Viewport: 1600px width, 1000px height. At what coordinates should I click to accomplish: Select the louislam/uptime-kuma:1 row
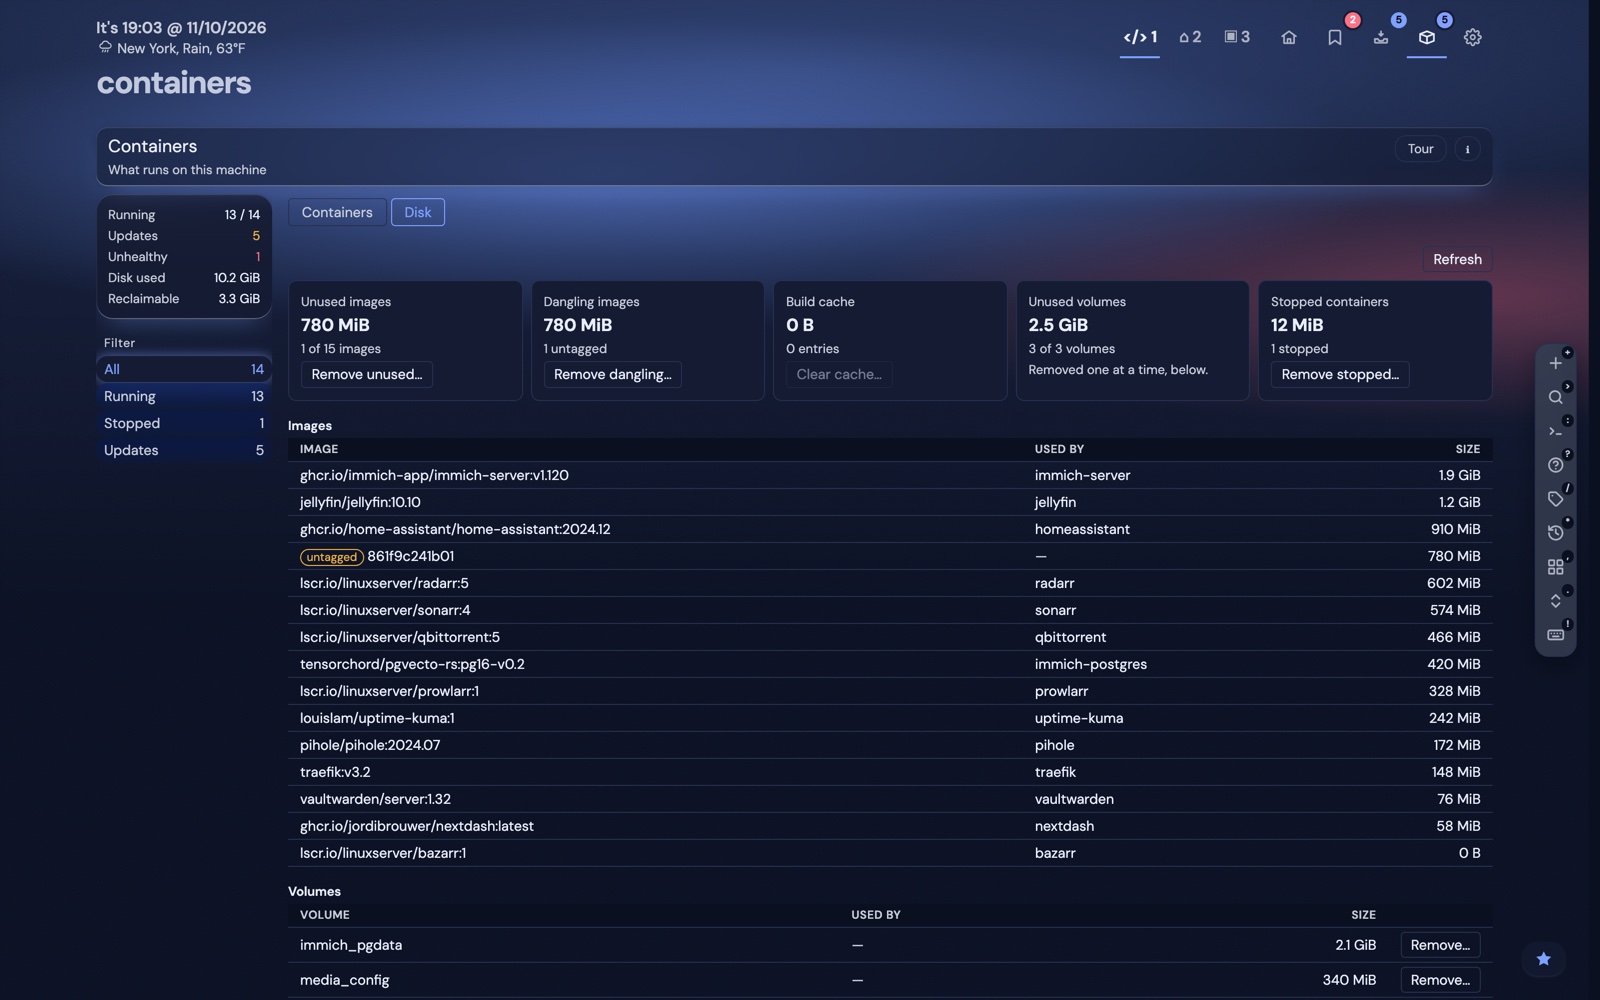pos(890,718)
